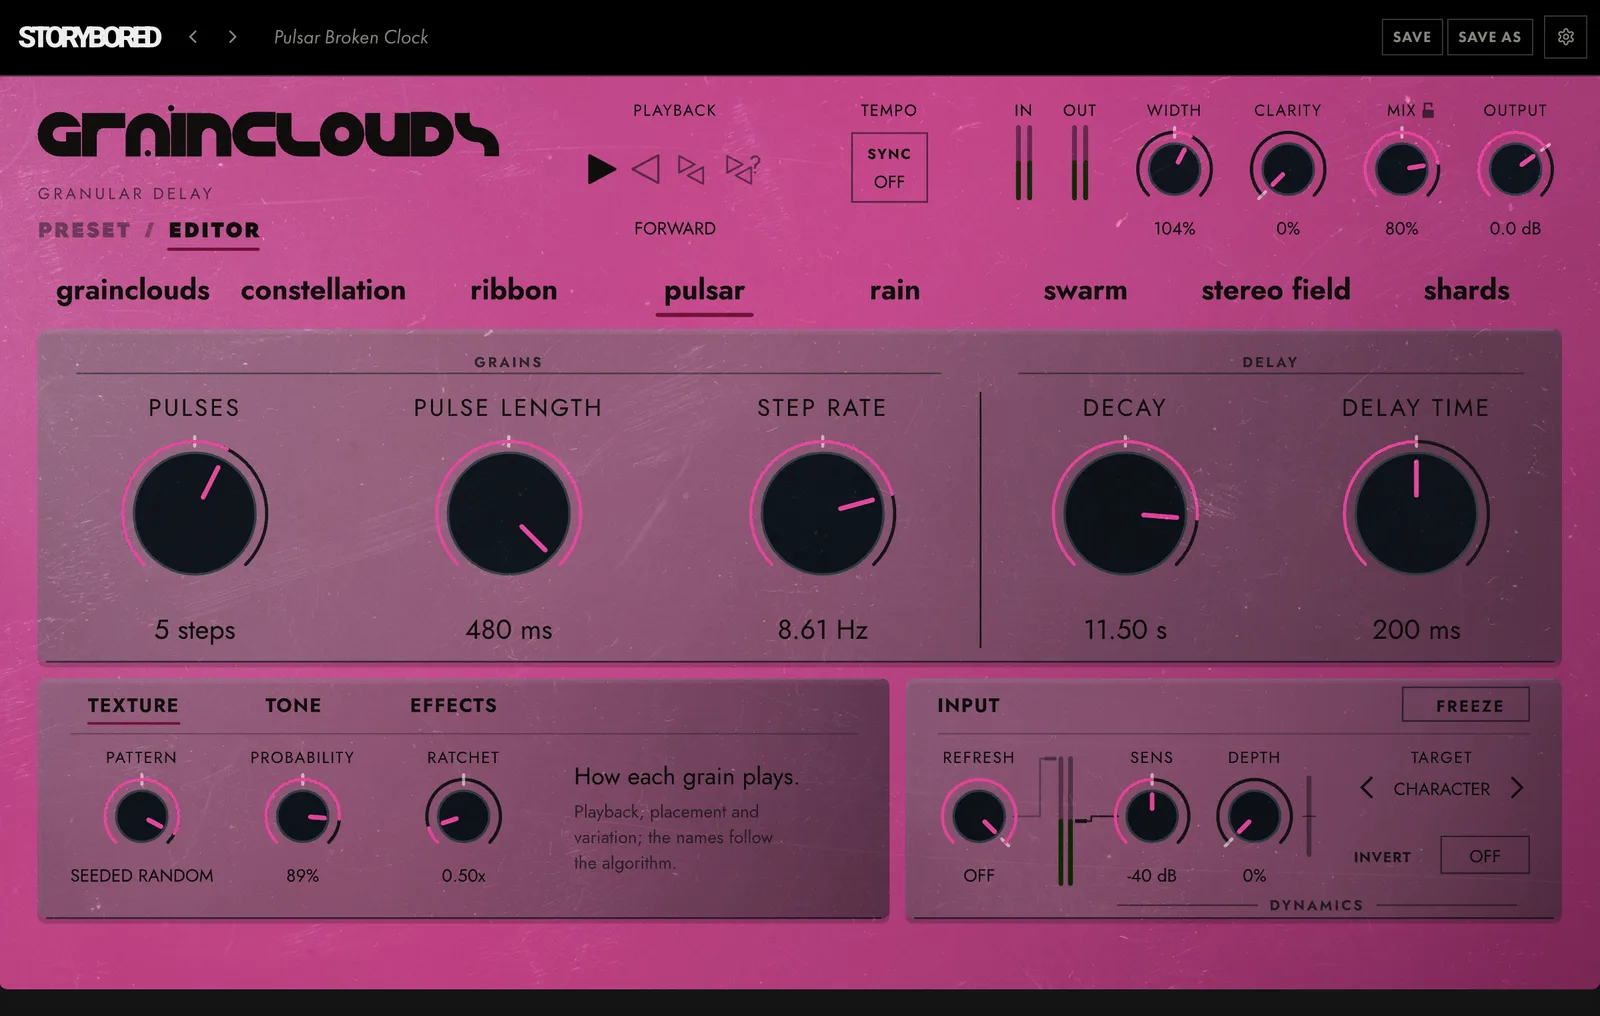Open settings gear in top bar
Screen dimensions: 1600x1016
(x=1566, y=37)
